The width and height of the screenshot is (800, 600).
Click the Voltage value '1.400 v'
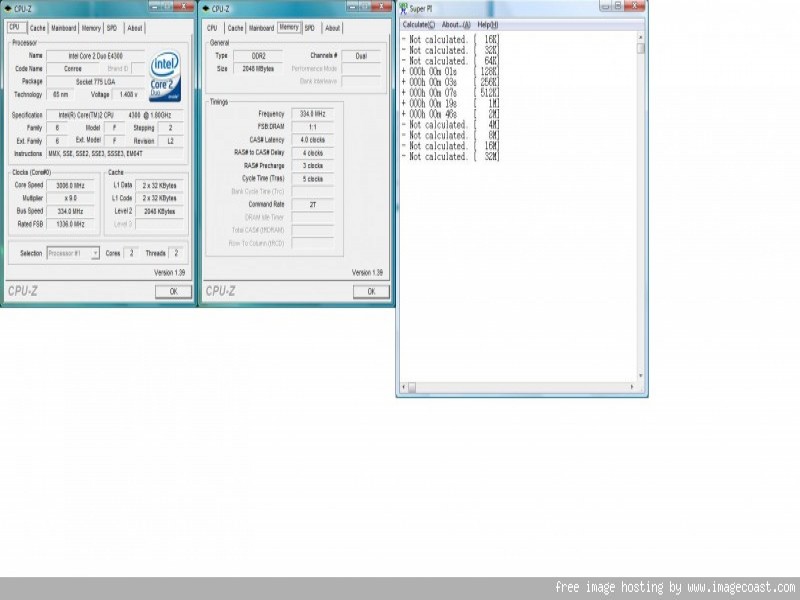(128, 94)
